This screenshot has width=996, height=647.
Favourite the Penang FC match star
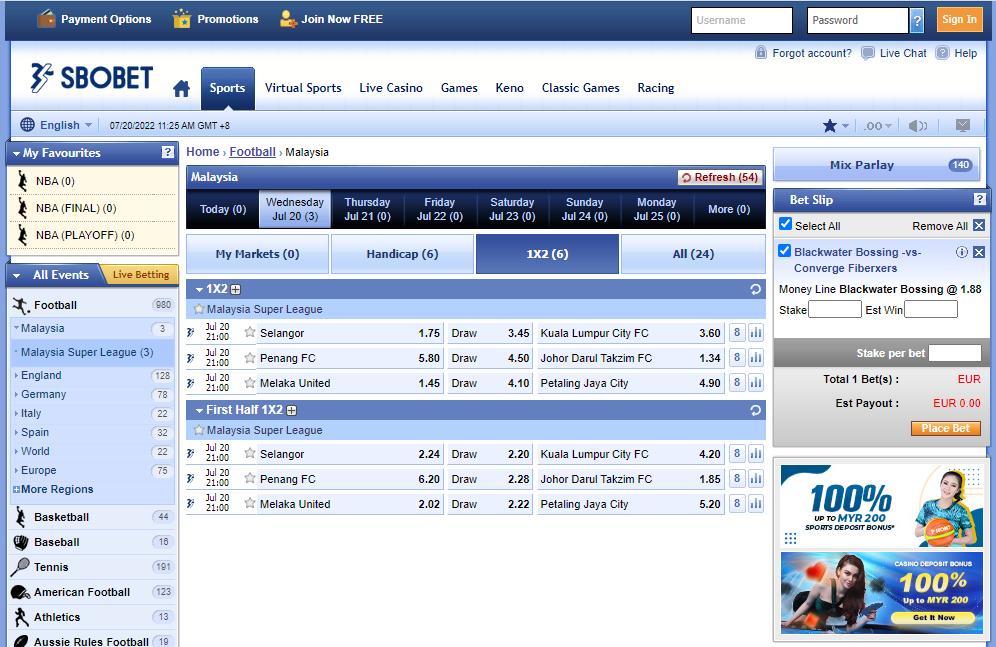pos(250,357)
